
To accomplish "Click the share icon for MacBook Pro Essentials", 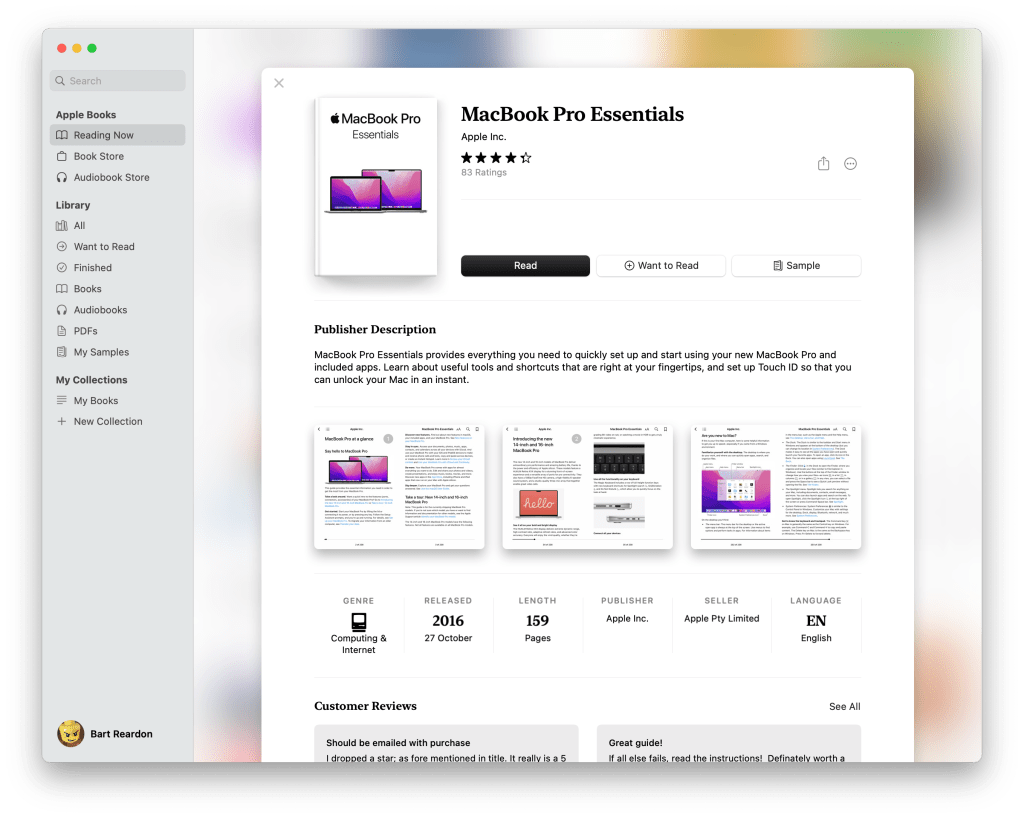I will (x=824, y=163).
